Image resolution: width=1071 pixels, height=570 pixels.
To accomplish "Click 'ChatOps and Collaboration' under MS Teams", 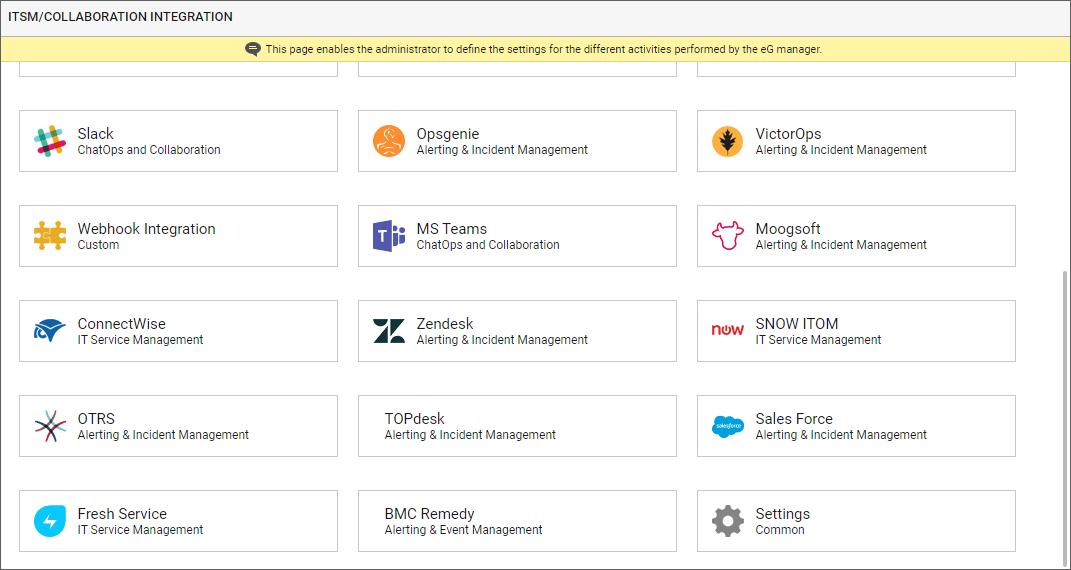I will coord(488,244).
